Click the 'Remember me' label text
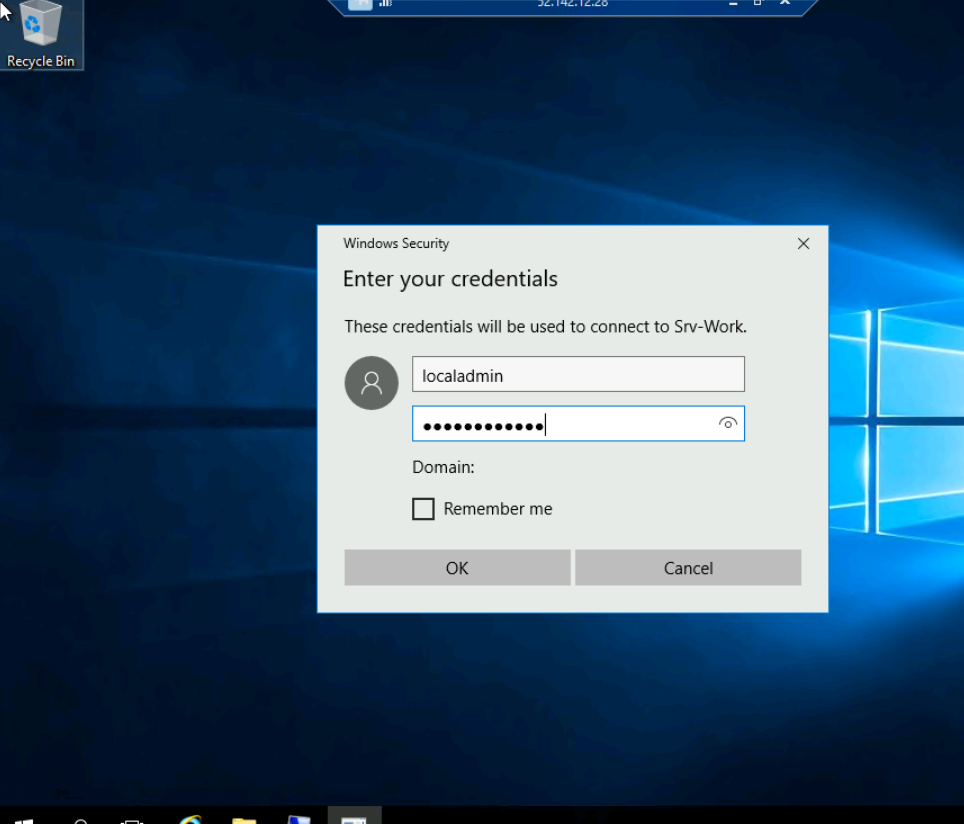The height and width of the screenshot is (824, 964). click(x=498, y=509)
